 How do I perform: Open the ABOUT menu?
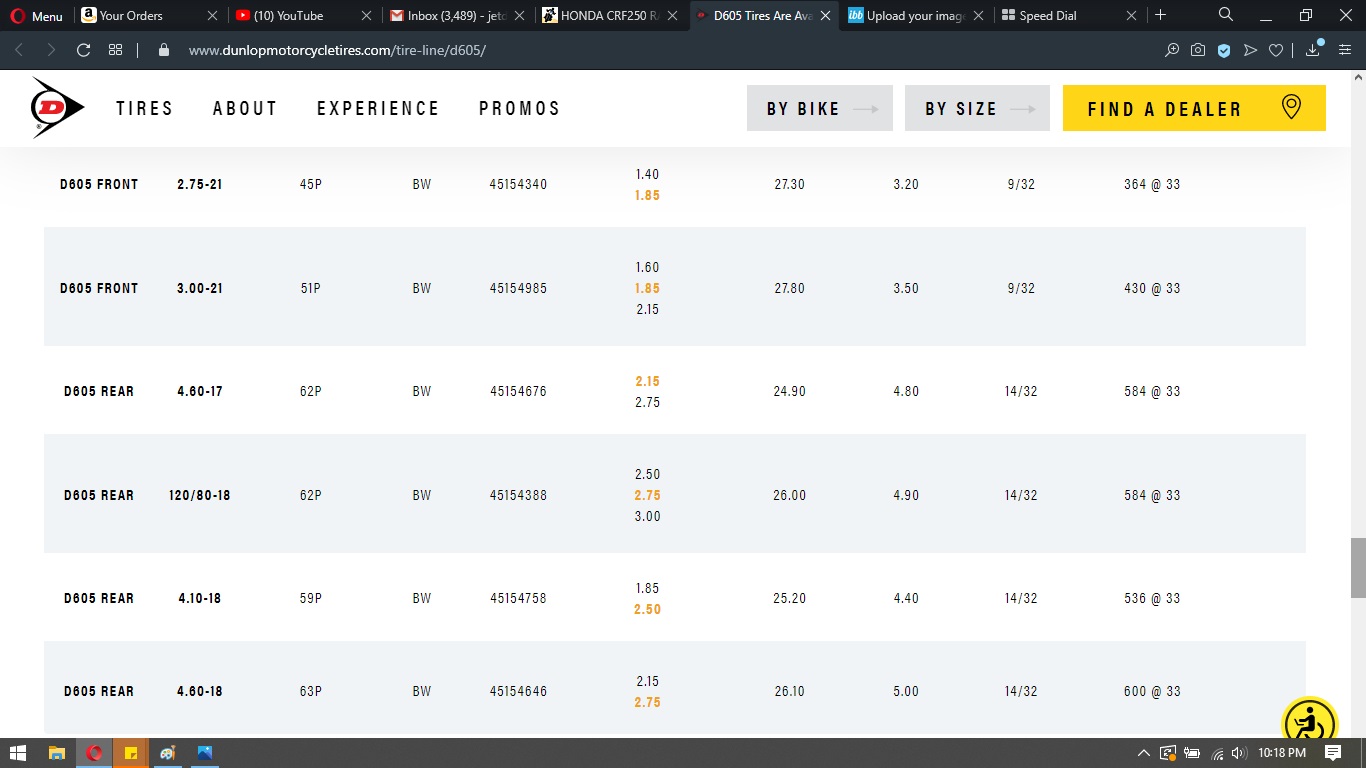pos(245,108)
